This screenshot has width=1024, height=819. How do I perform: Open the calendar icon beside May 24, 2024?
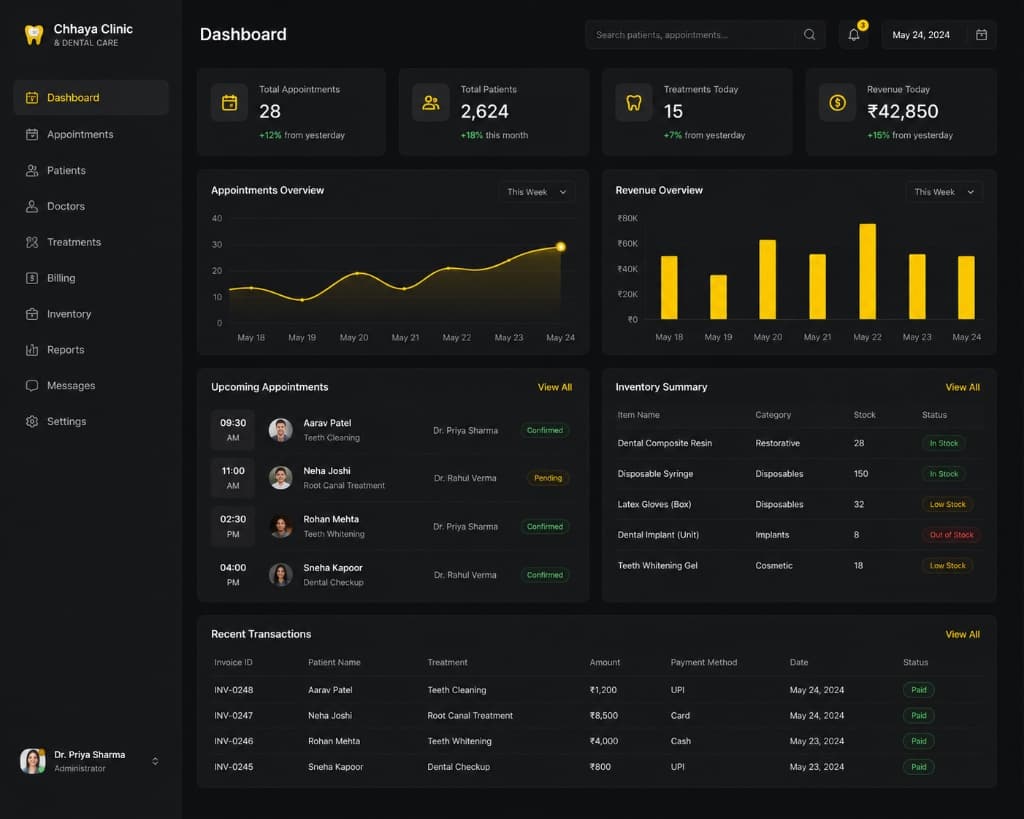(x=981, y=35)
